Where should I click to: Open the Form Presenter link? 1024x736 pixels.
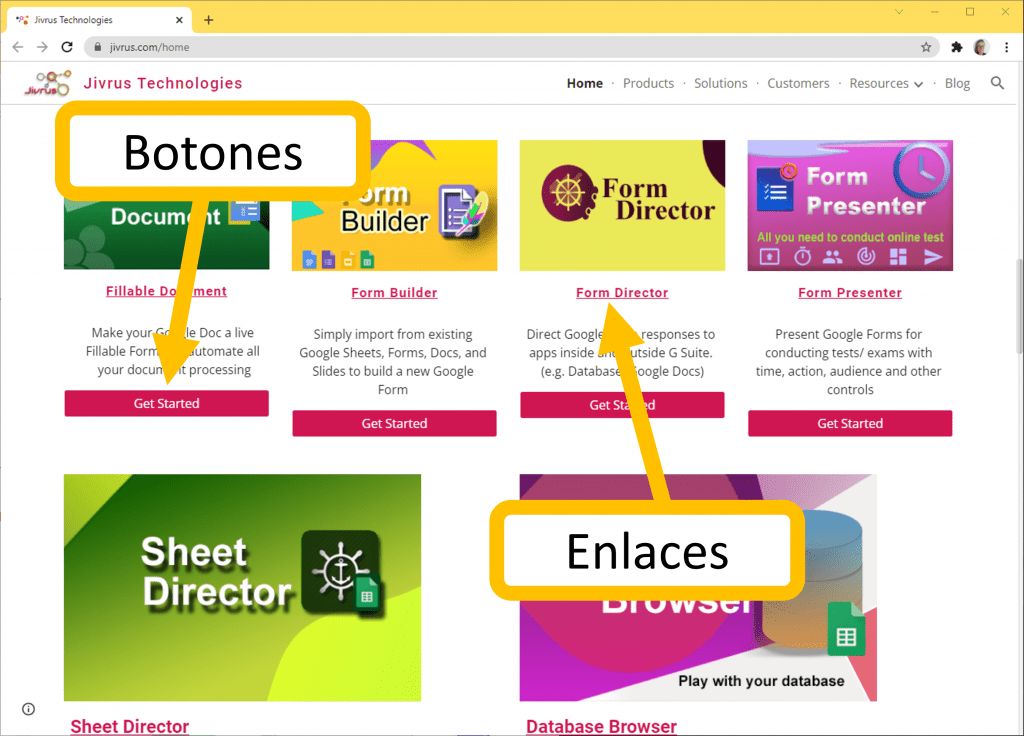coord(850,293)
